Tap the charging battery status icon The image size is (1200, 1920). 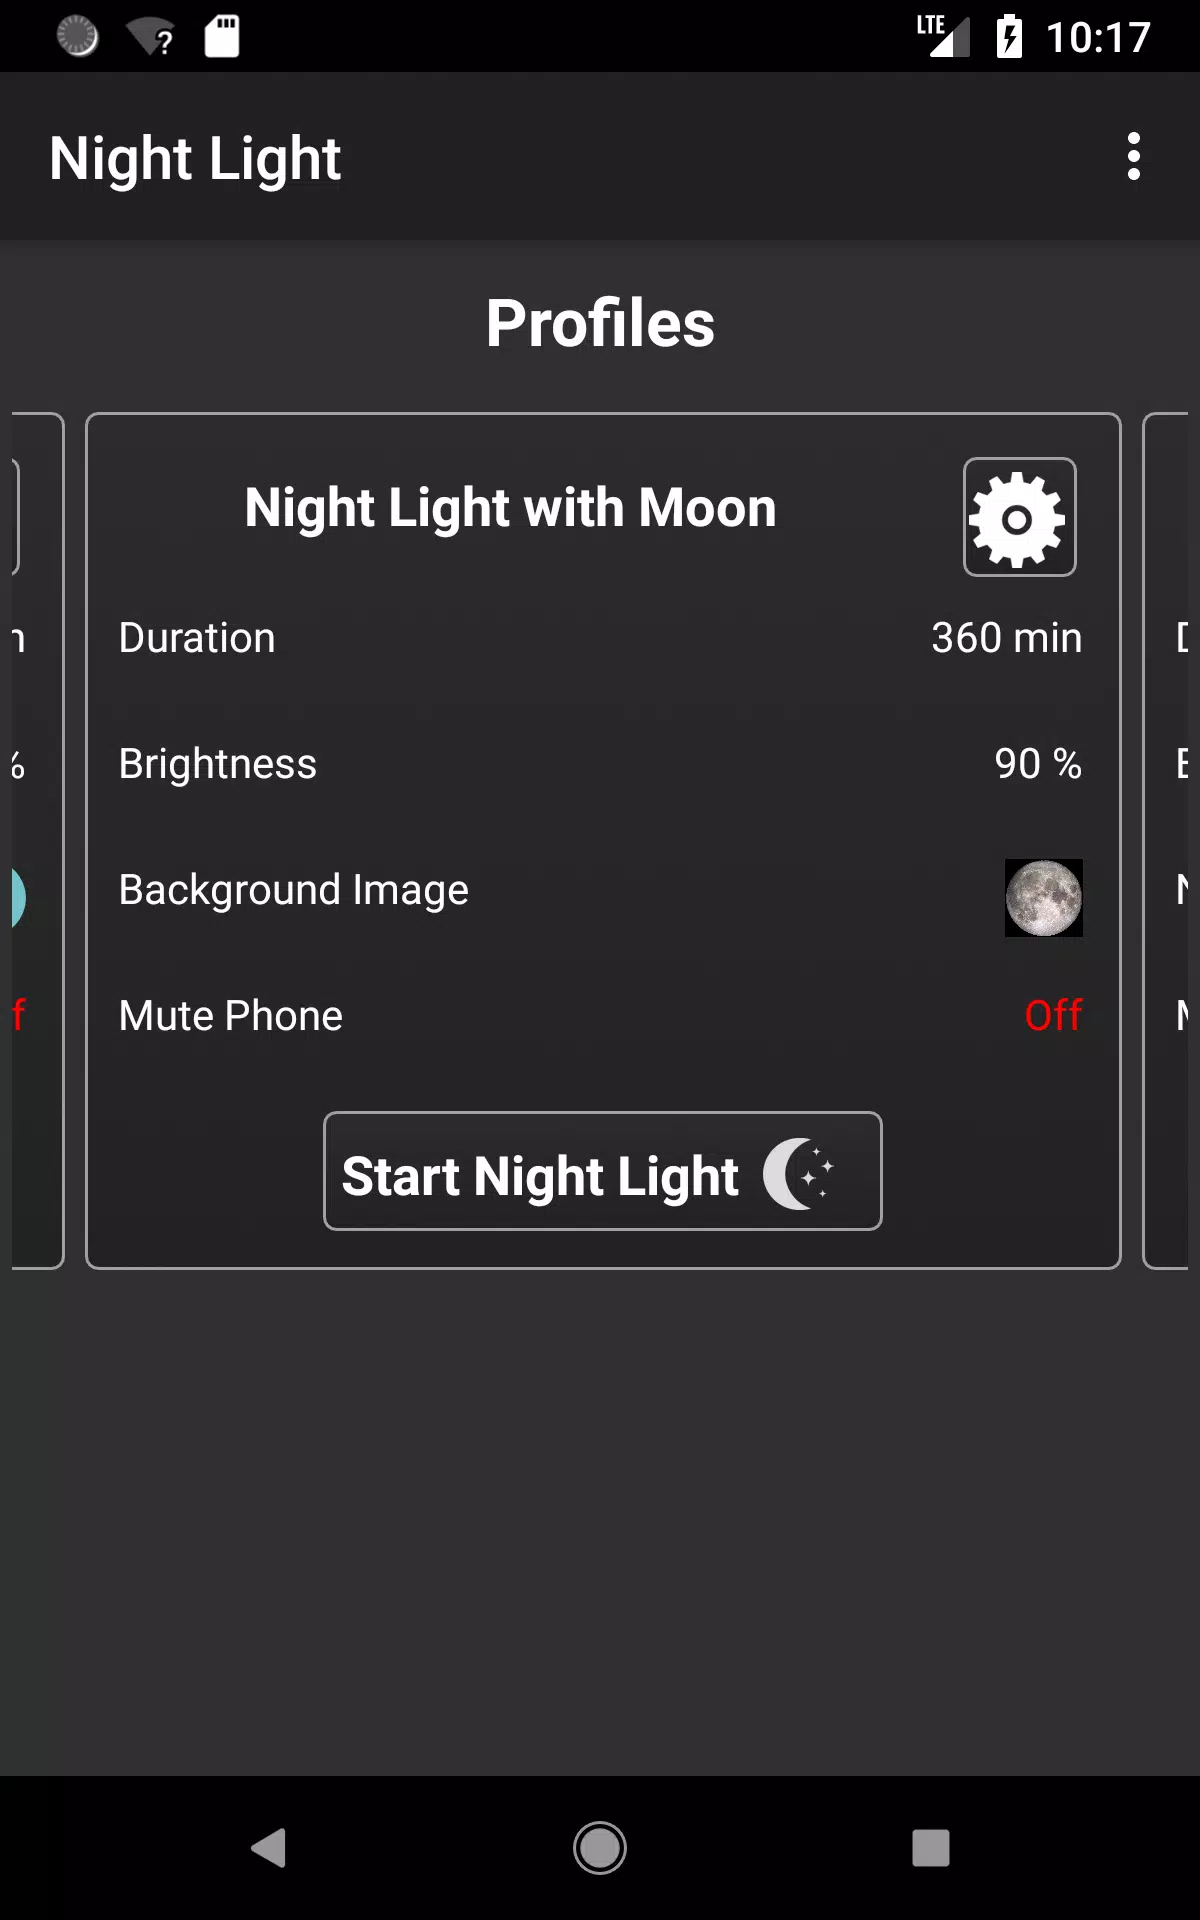pyautogui.click(x=1008, y=35)
